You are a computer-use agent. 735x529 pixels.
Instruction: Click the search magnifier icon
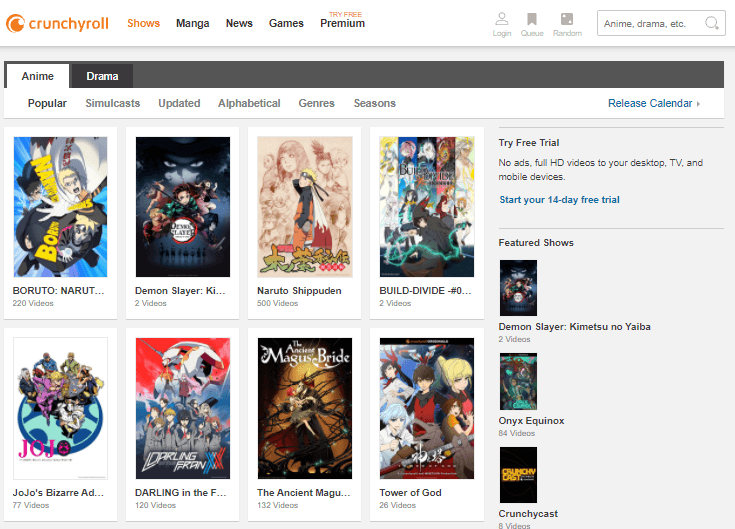coord(712,22)
